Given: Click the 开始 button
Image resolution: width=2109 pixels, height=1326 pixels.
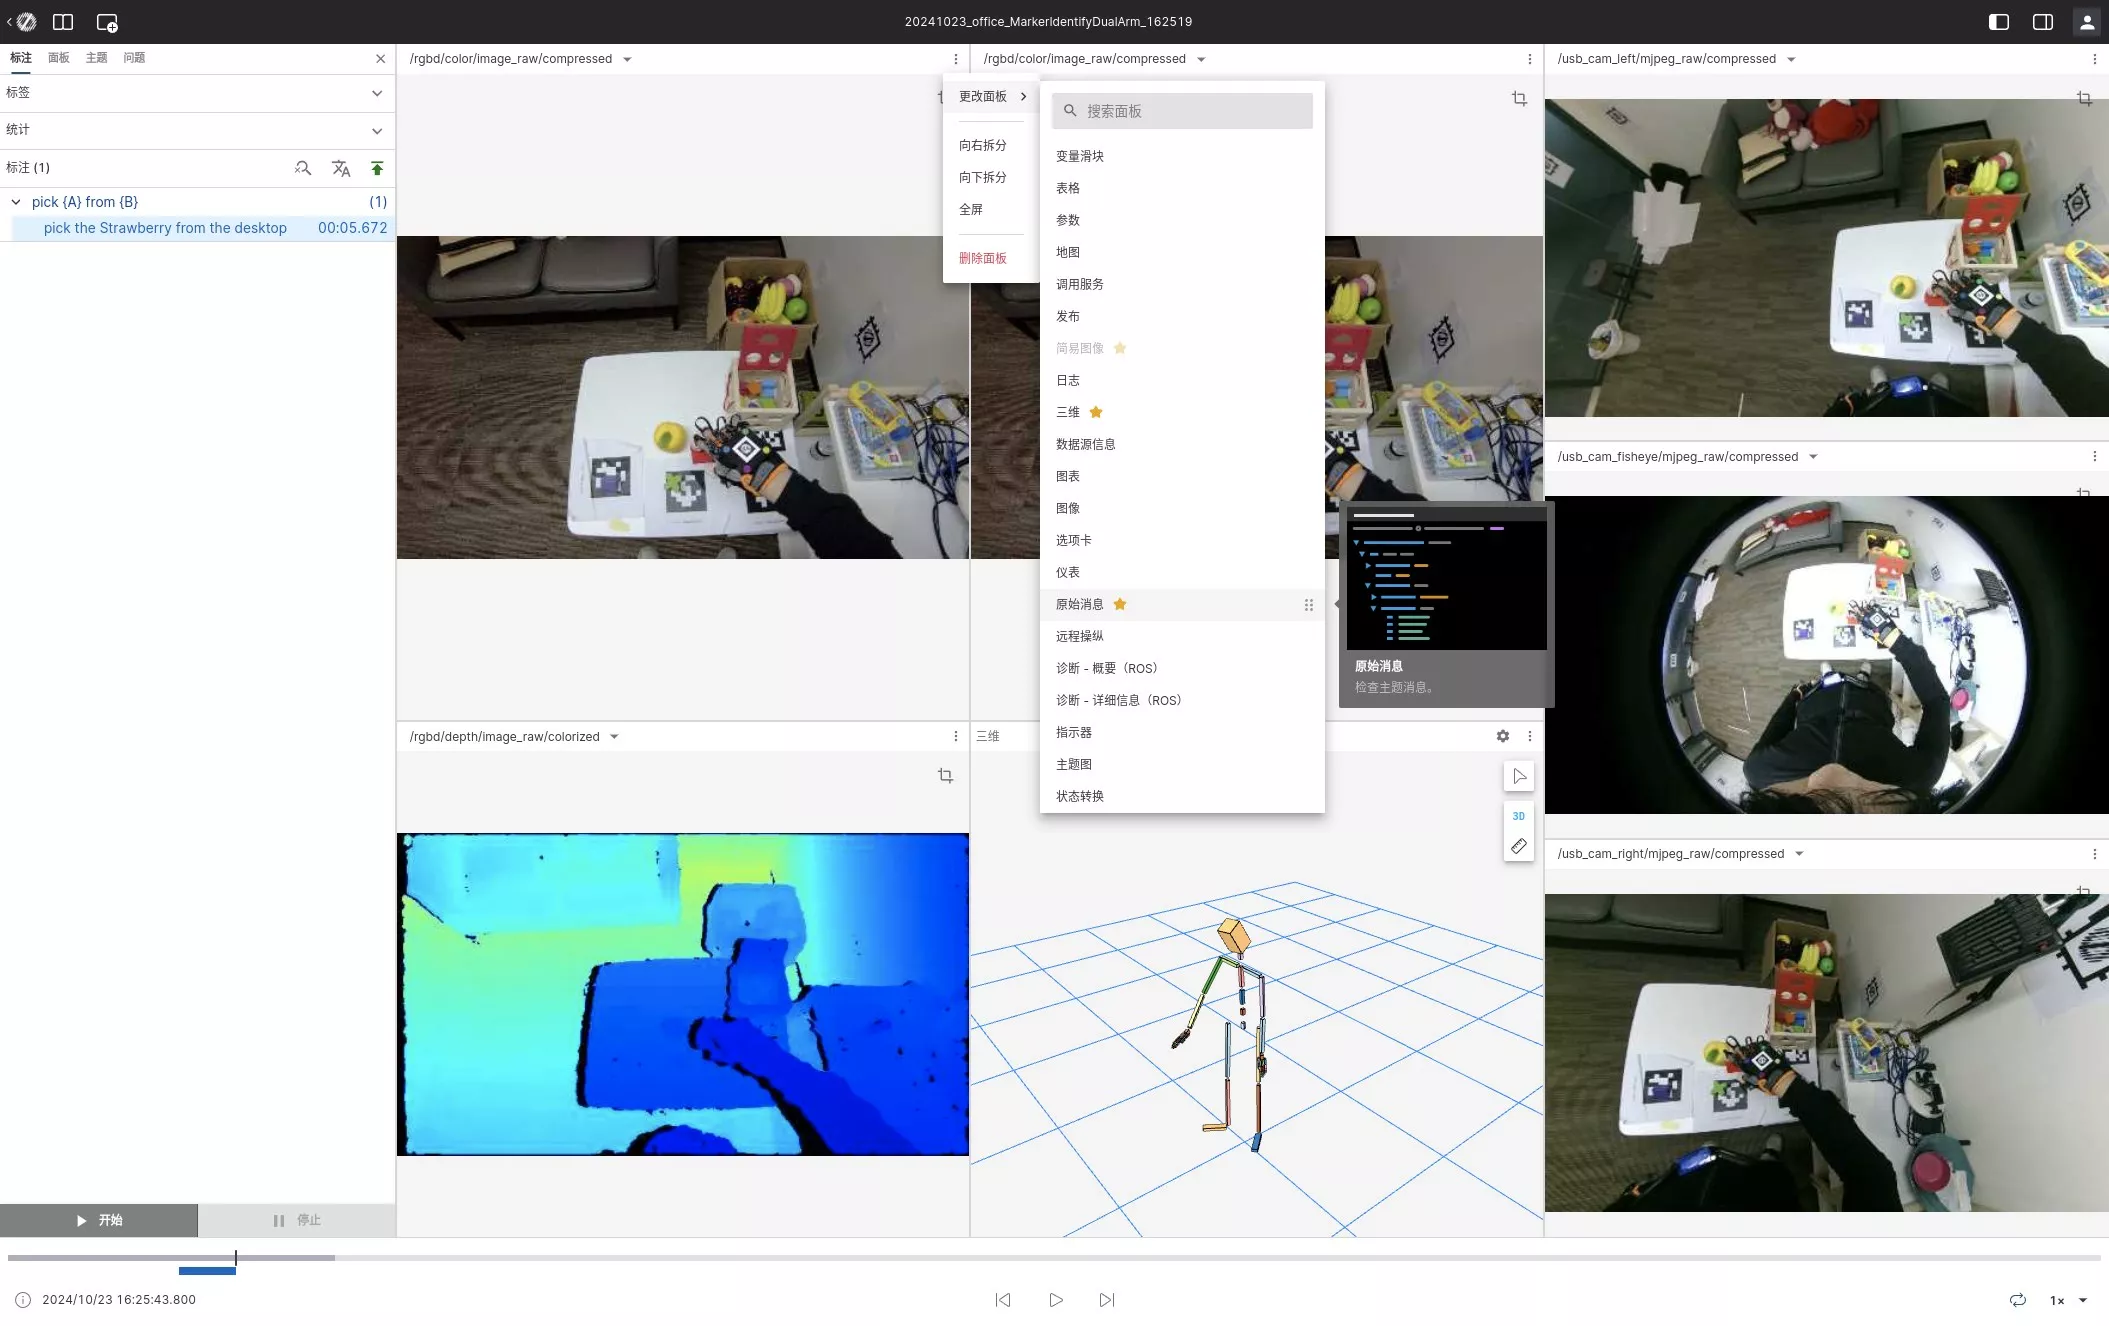Looking at the screenshot, I should (99, 1220).
